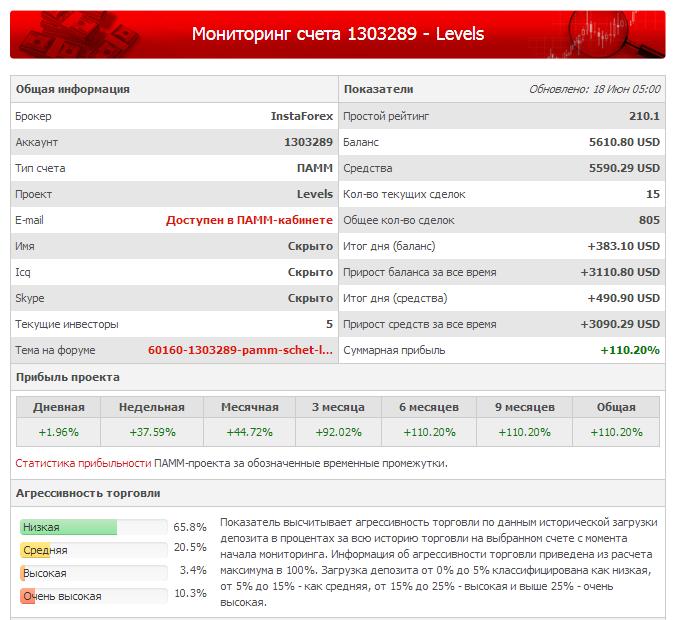Click the high aggressiveness percentage '3.4%'
The width and height of the screenshot is (674, 620).
pyautogui.click(x=193, y=571)
